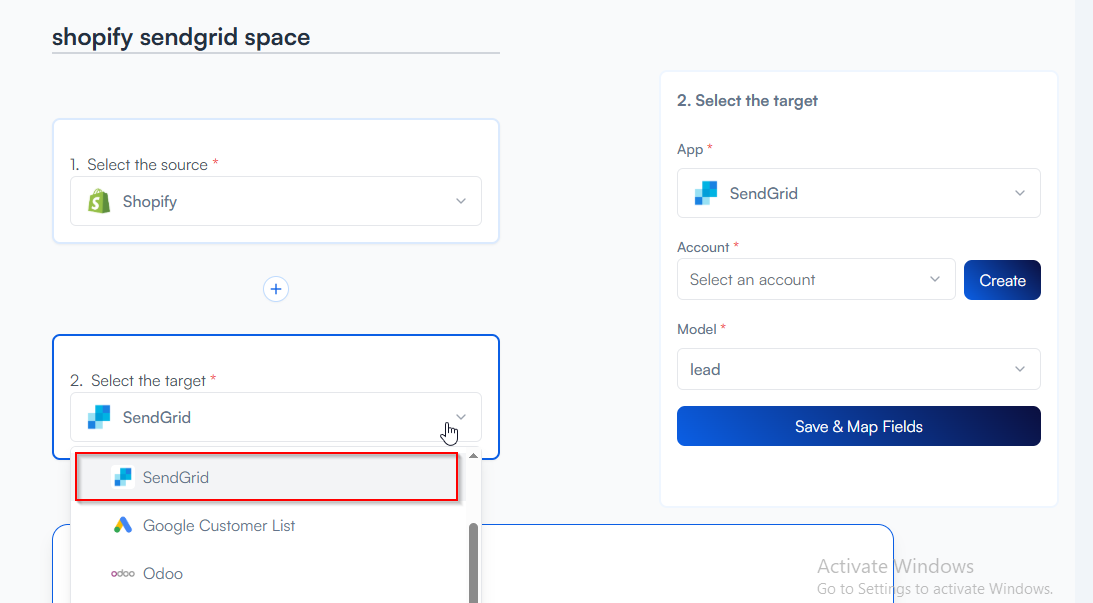Expand the Shopify source dropdown chevron

point(461,201)
